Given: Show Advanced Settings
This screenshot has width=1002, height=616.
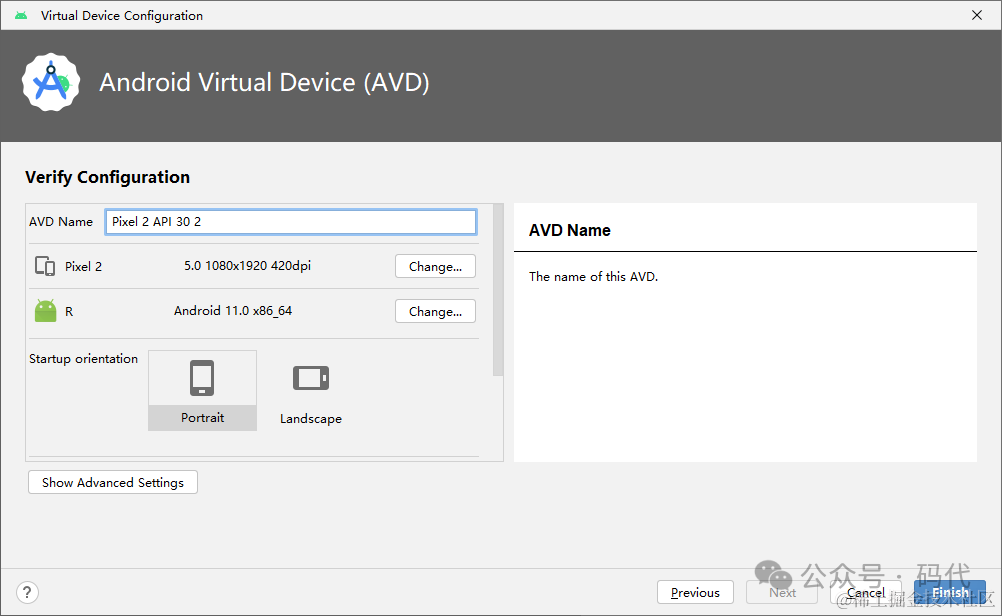Looking at the screenshot, I should tap(113, 482).
